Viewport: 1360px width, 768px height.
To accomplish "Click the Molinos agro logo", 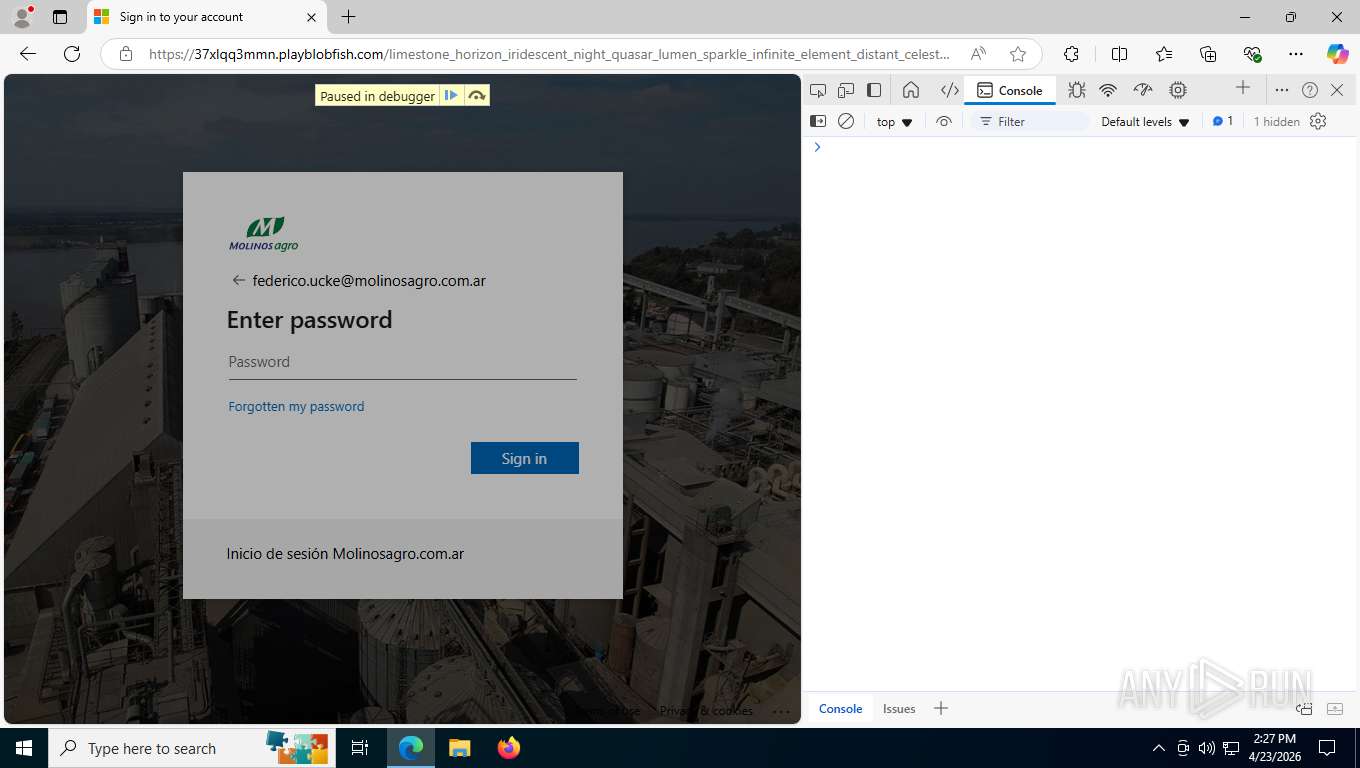I will tap(264, 234).
